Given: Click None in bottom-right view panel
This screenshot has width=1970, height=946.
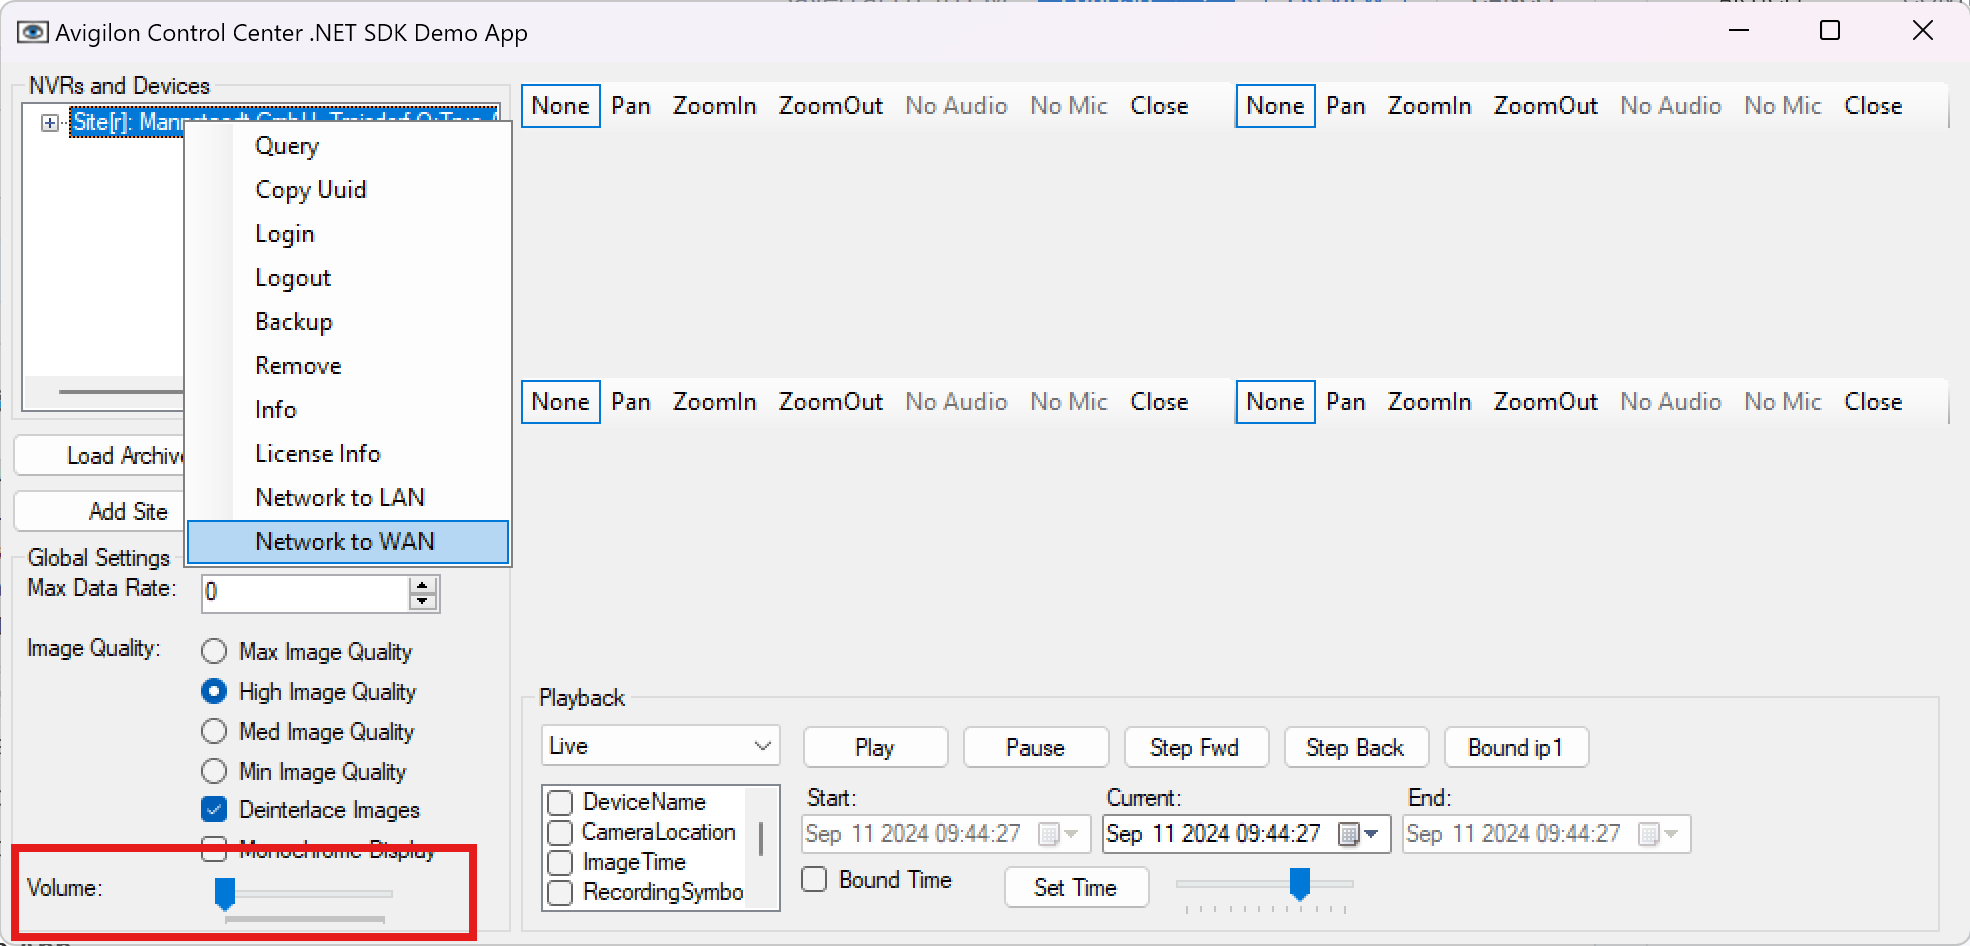Looking at the screenshot, I should point(1275,402).
